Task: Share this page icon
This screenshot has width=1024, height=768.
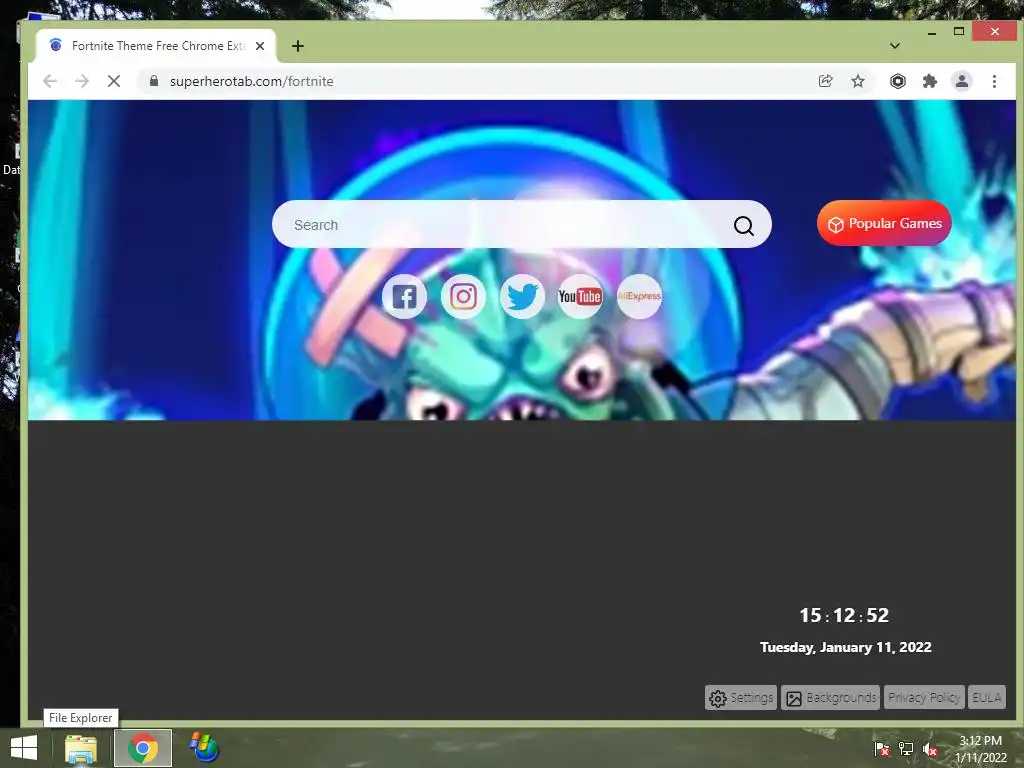Action: coord(825,81)
